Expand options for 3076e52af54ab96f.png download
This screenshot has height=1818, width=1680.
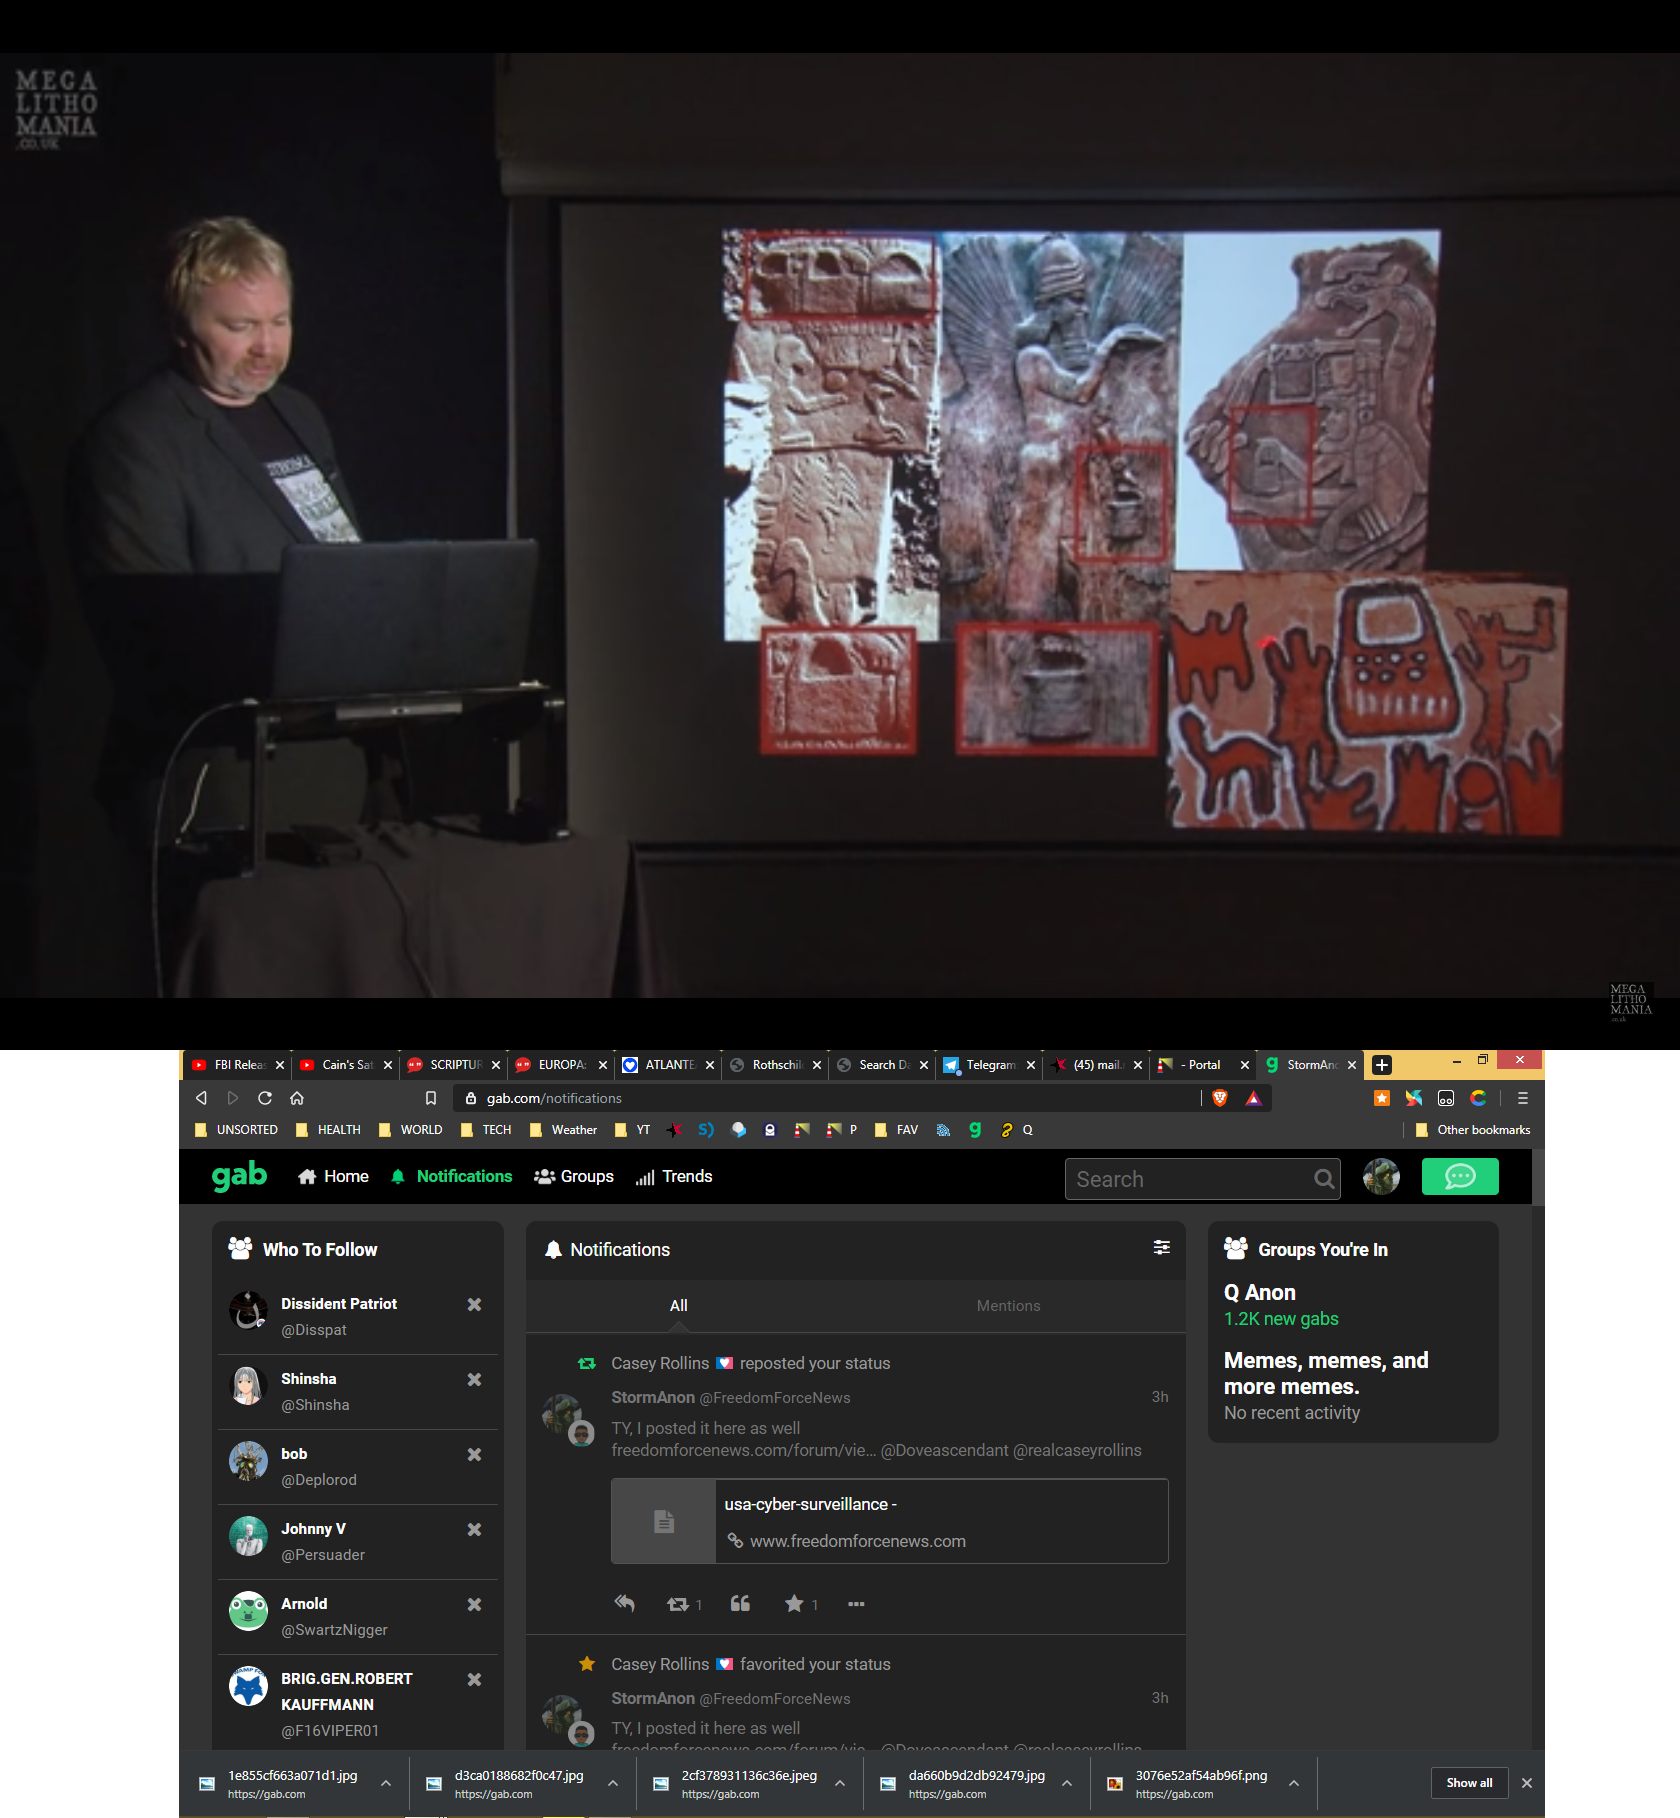pos(1294,1783)
